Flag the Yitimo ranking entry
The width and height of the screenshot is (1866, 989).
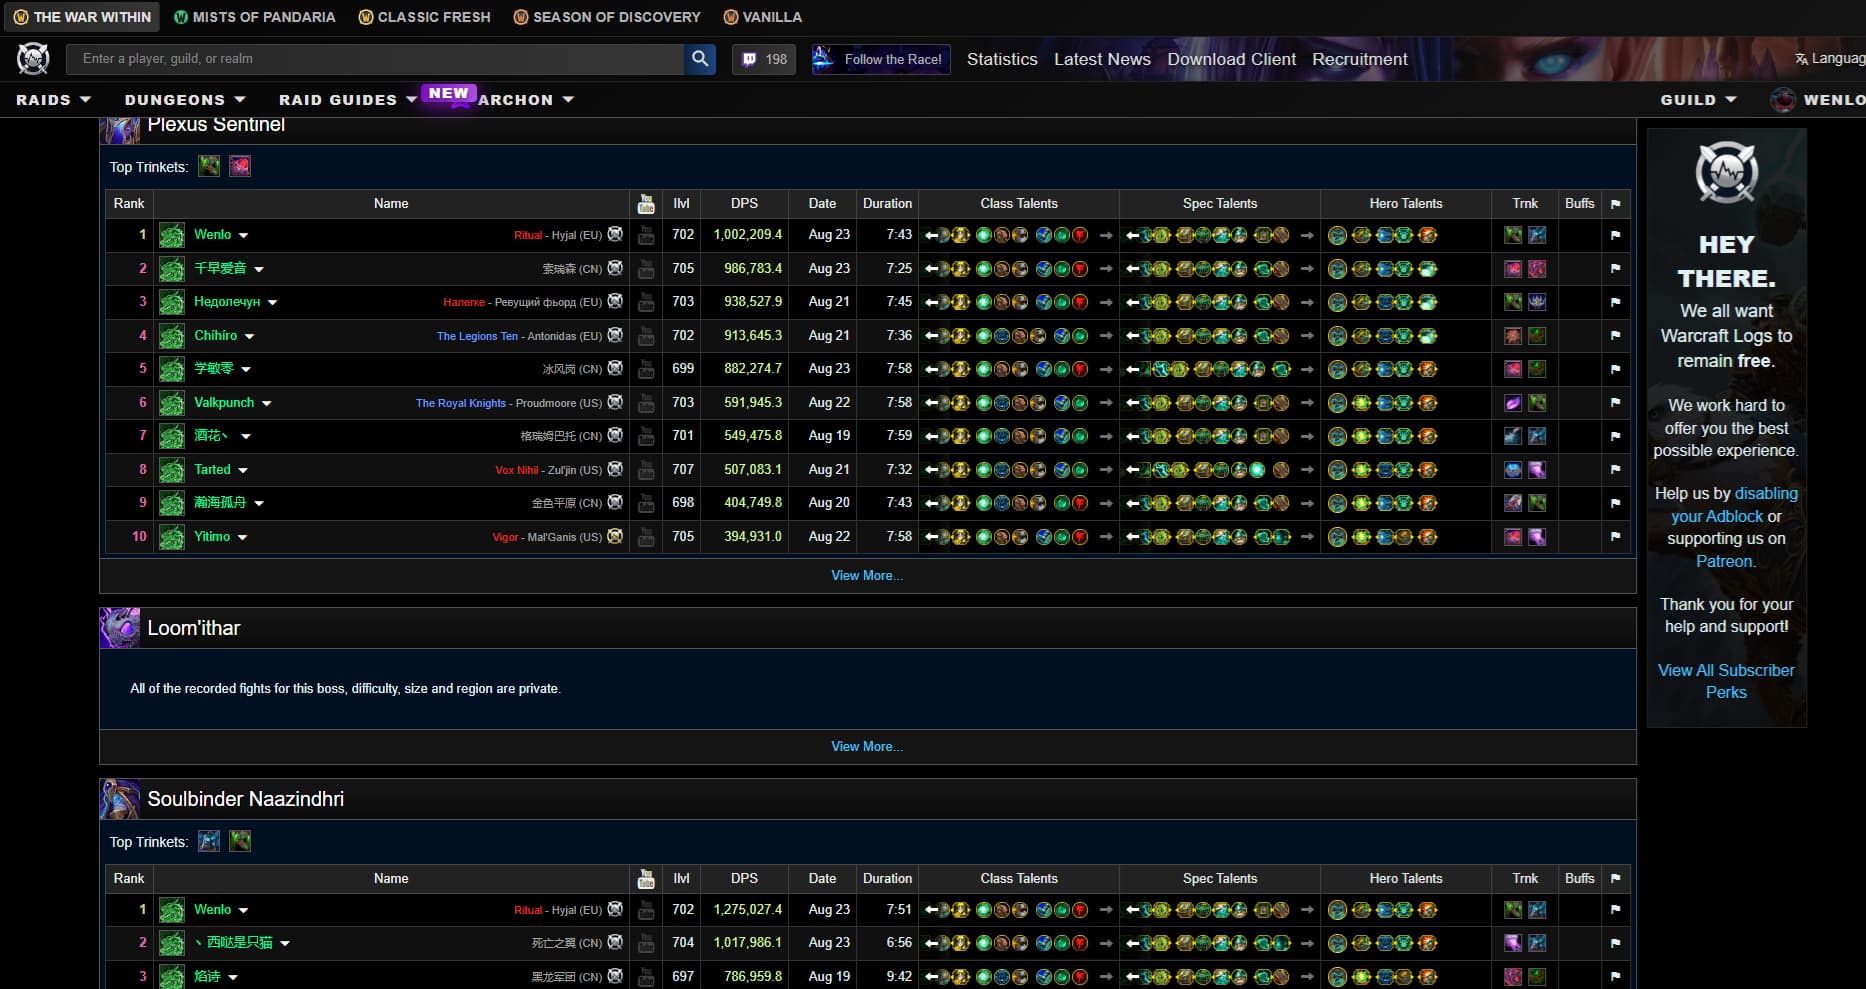pyautogui.click(x=1615, y=537)
